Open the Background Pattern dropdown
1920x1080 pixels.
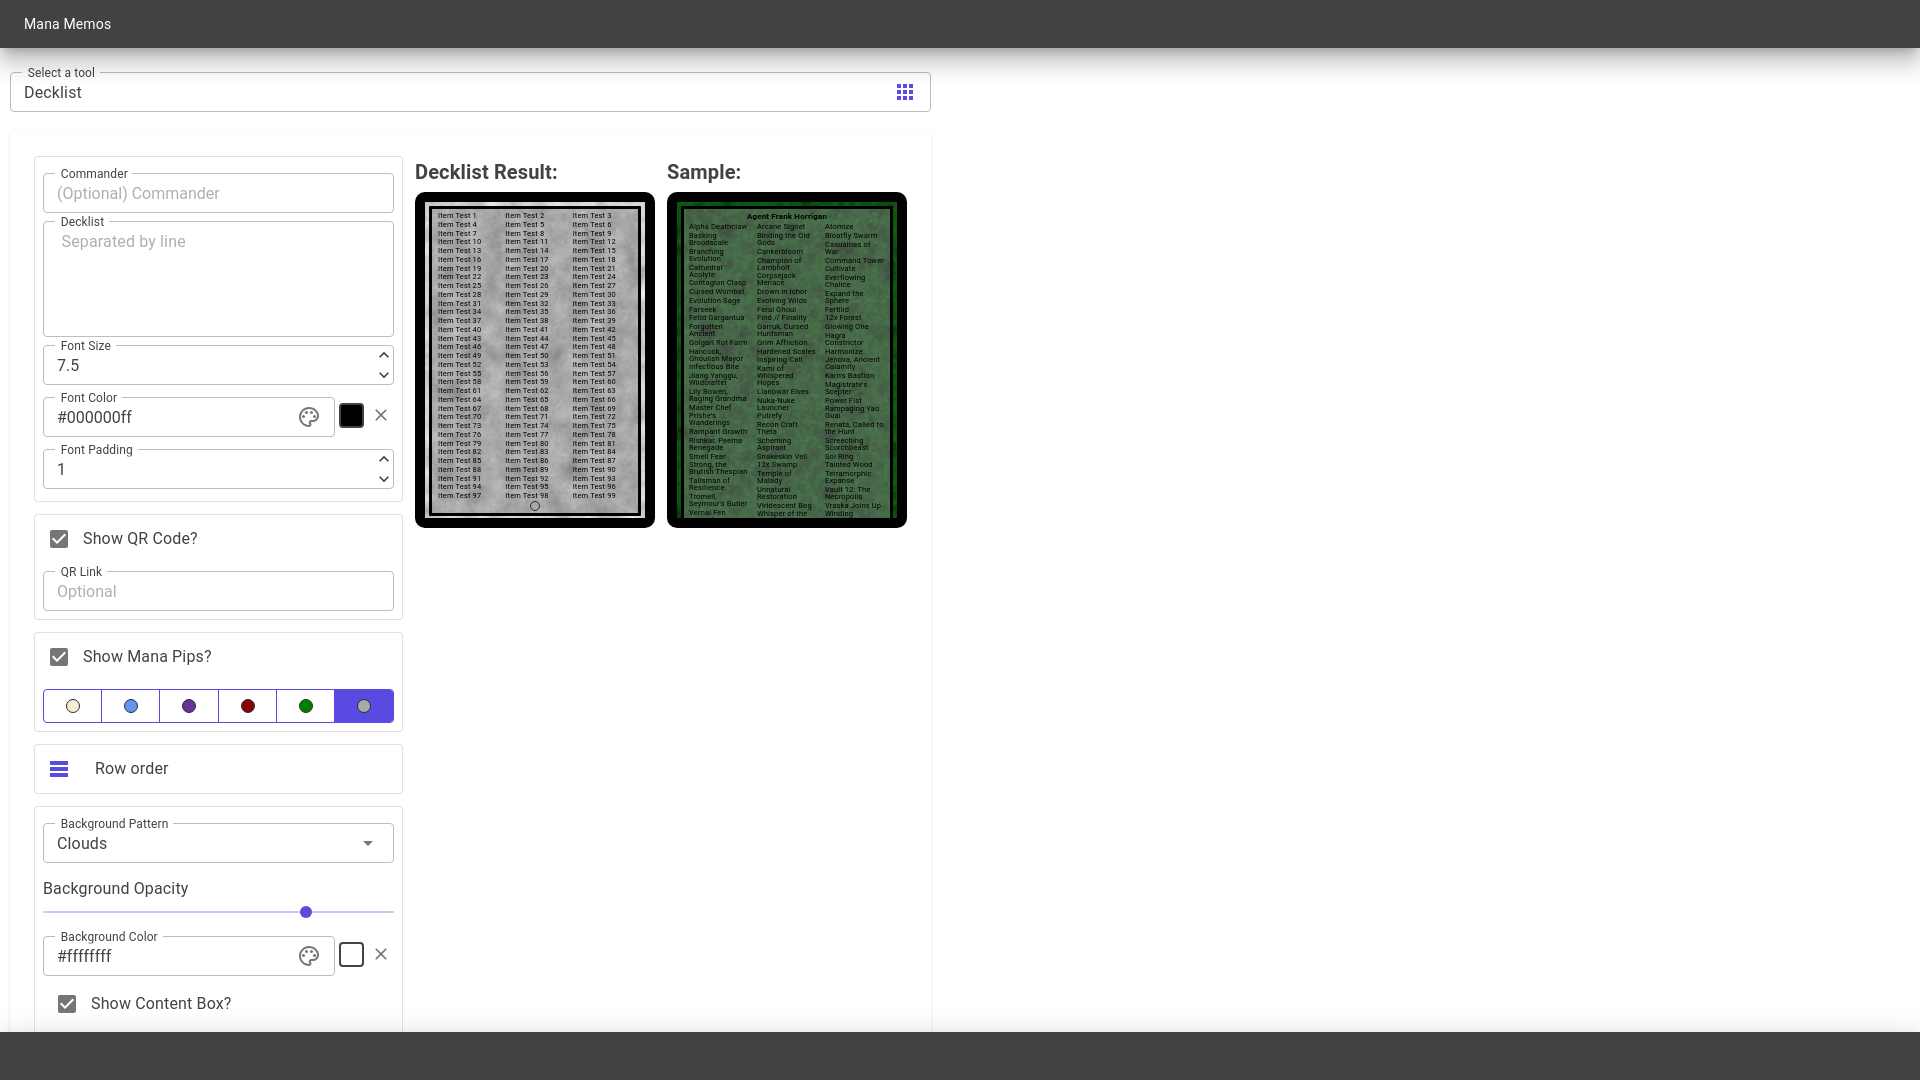coord(218,843)
